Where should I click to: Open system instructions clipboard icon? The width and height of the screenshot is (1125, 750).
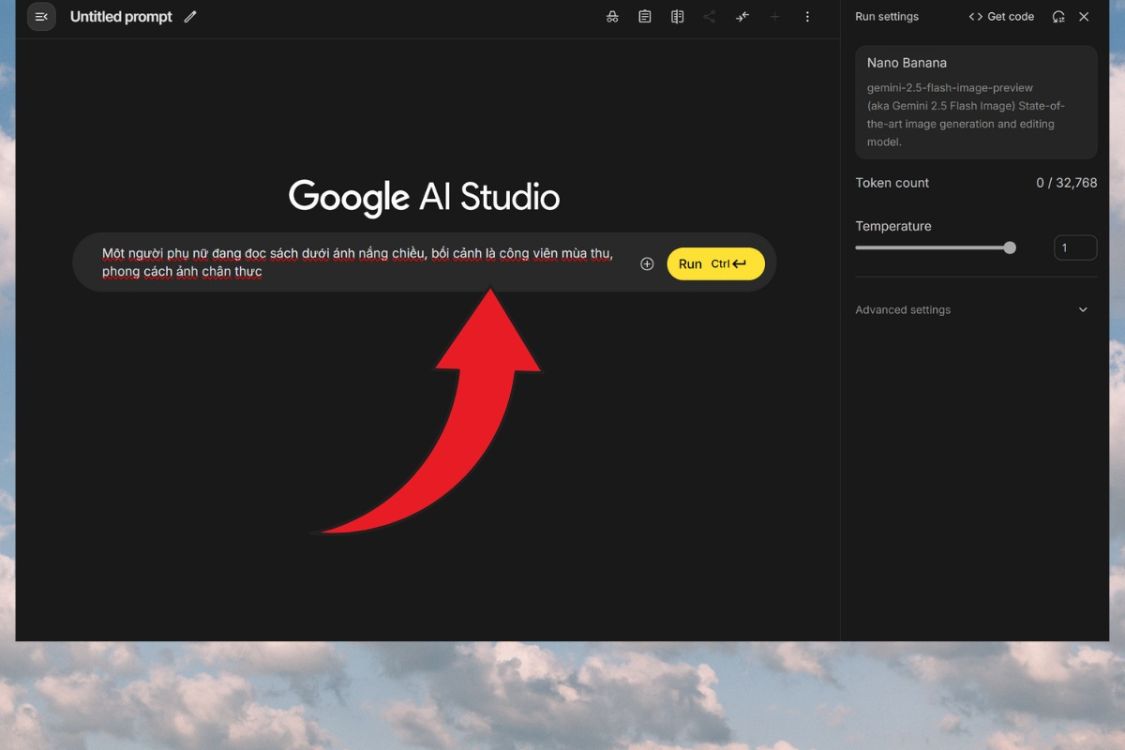pos(645,17)
